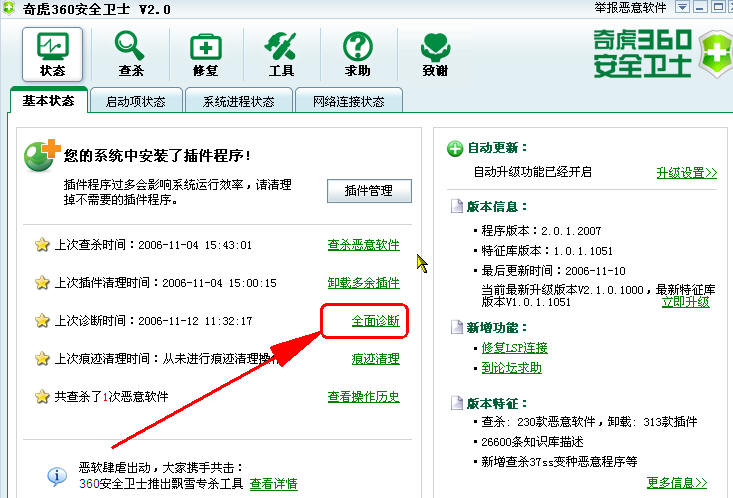Click the 您的系统中安装了插件程序！ heading

tap(158, 155)
